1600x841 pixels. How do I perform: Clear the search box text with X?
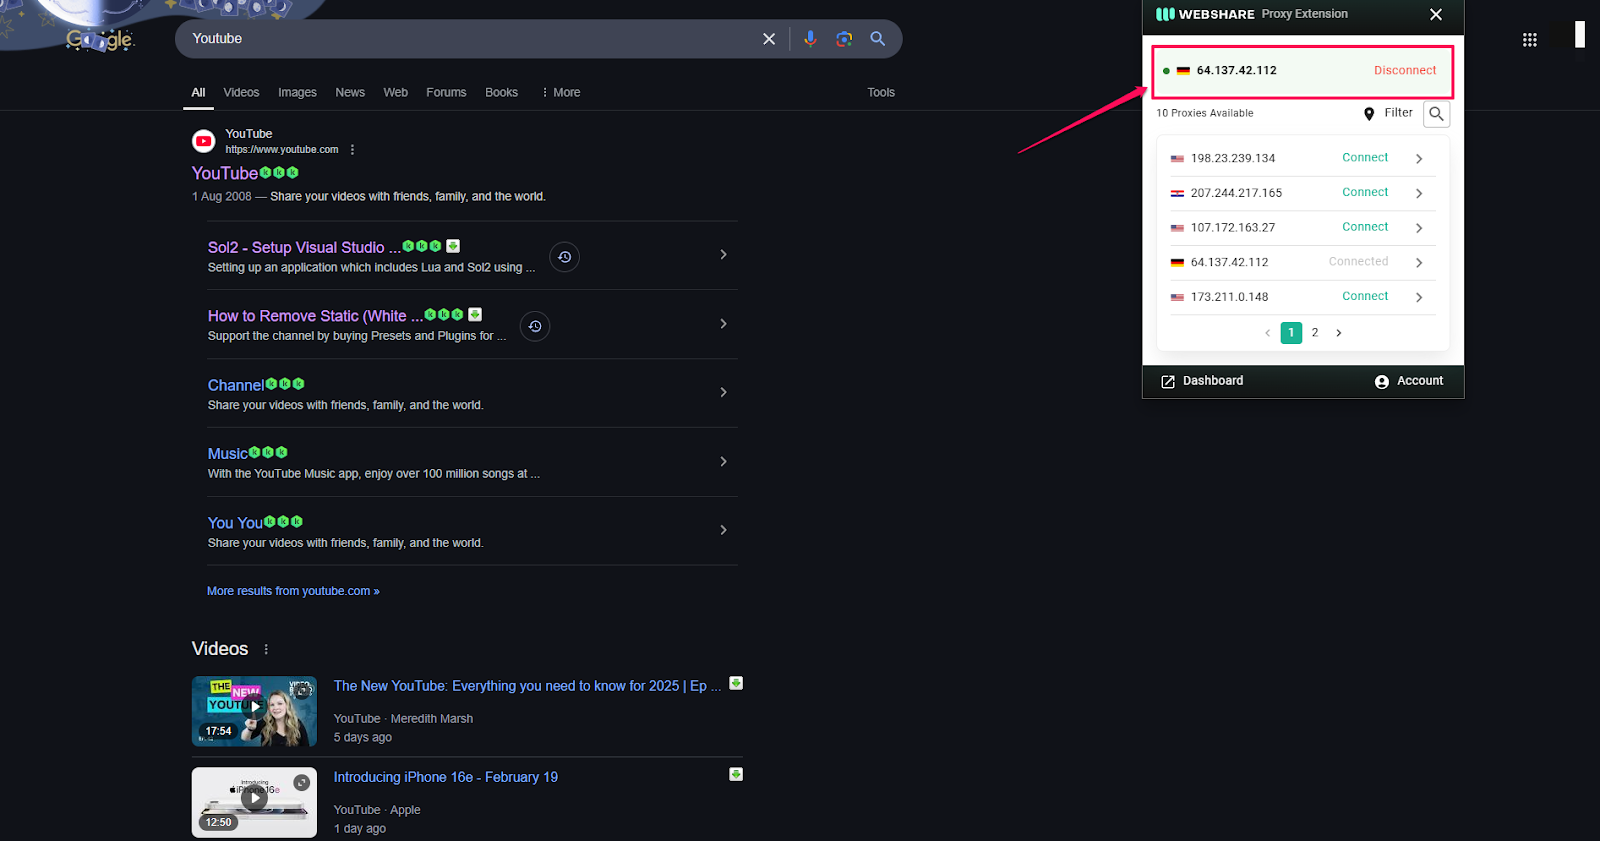click(x=769, y=39)
